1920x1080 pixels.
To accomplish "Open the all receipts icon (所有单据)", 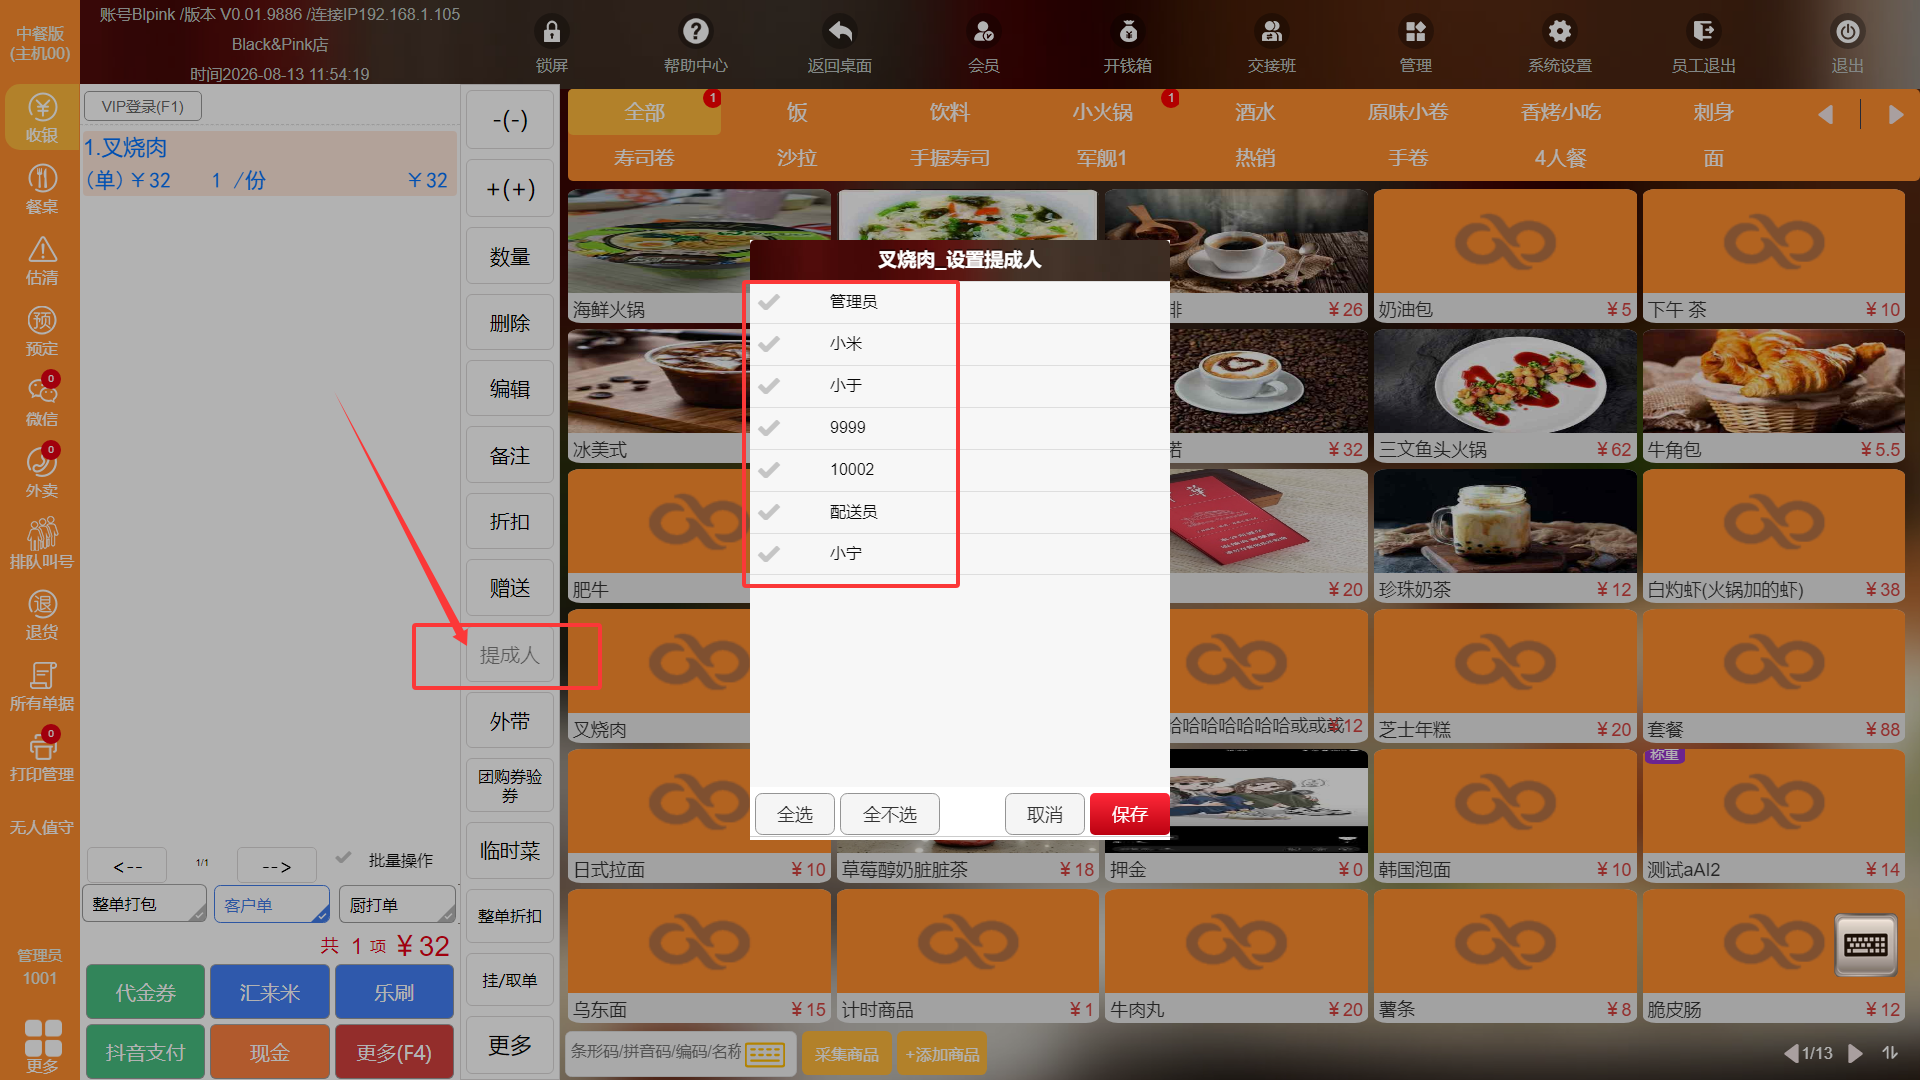I will pyautogui.click(x=42, y=675).
